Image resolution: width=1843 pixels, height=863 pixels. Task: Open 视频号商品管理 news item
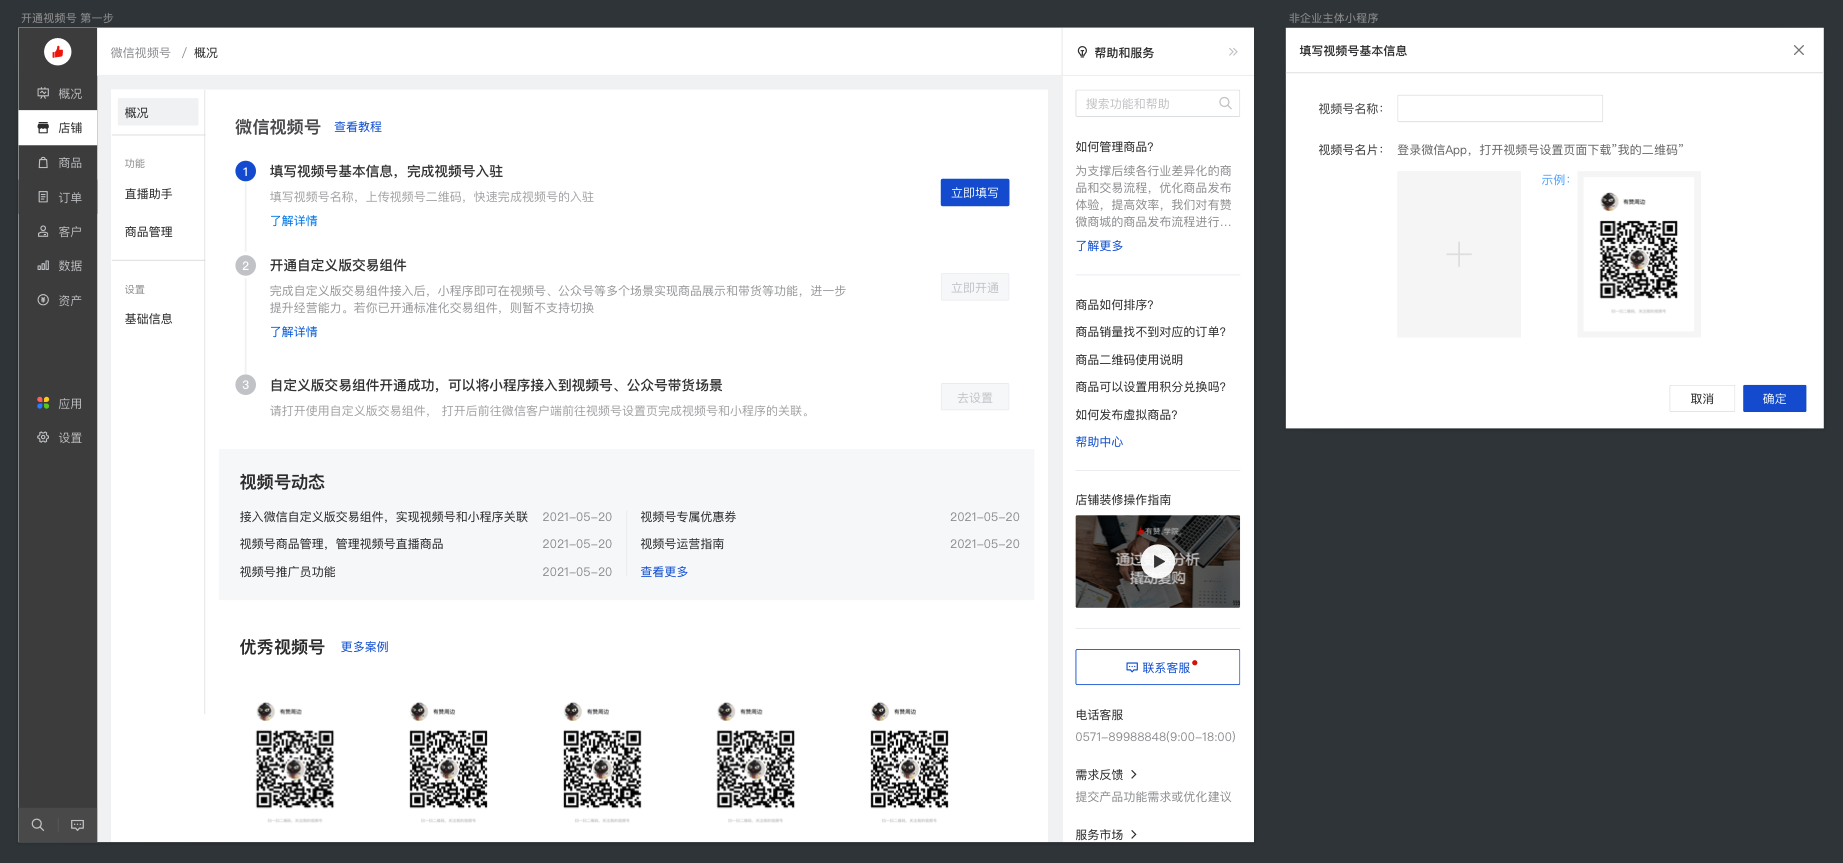(x=341, y=544)
